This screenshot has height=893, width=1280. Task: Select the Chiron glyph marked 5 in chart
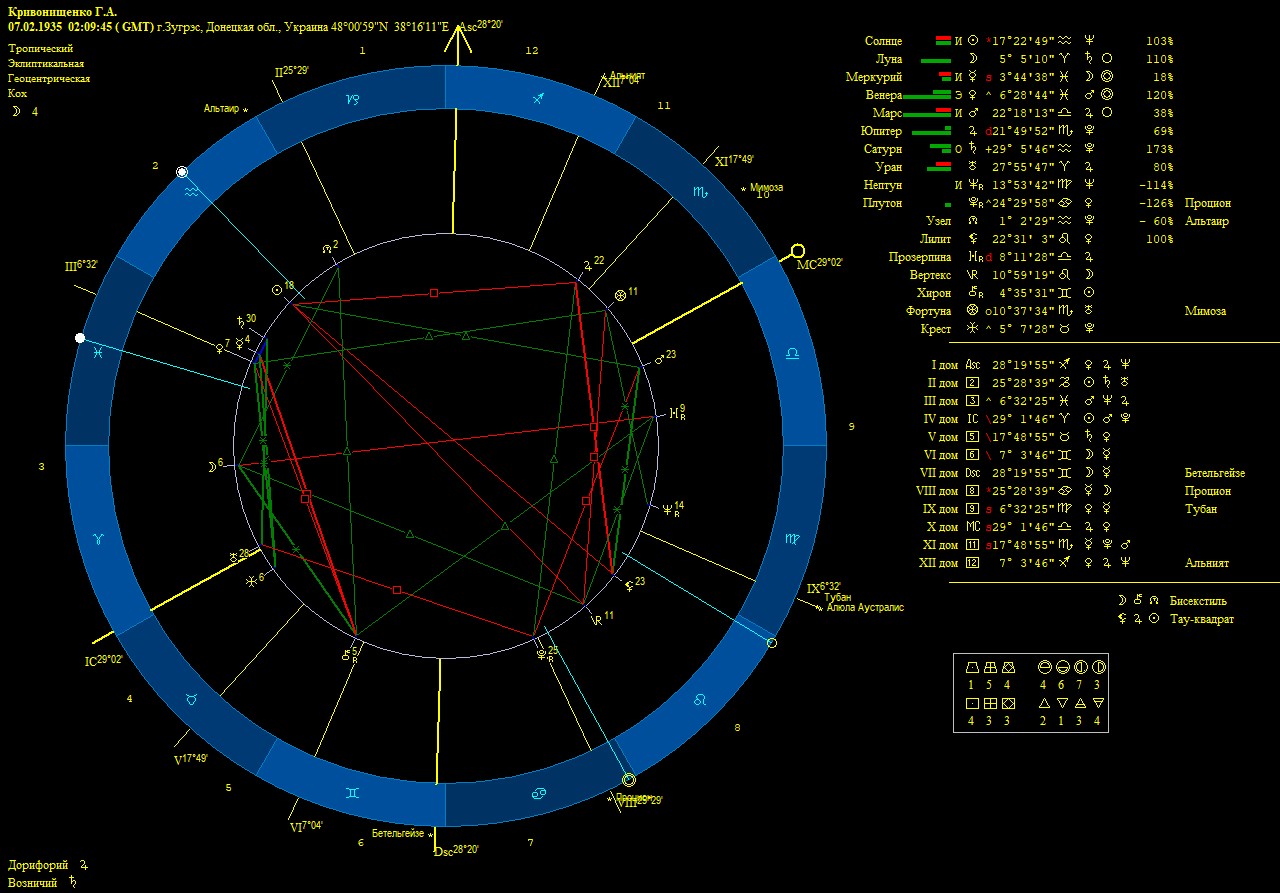[347, 654]
